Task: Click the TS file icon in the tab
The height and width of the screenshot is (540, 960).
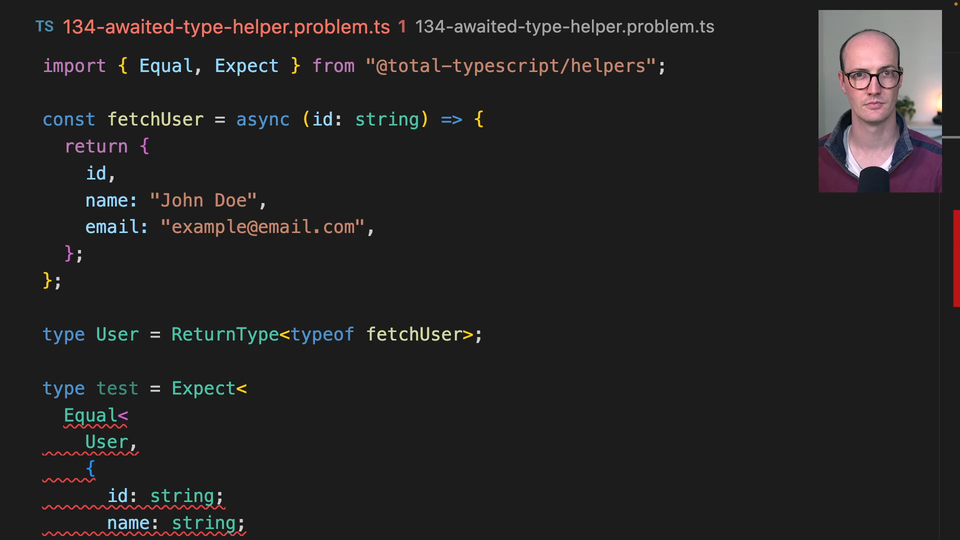Action: (44, 27)
